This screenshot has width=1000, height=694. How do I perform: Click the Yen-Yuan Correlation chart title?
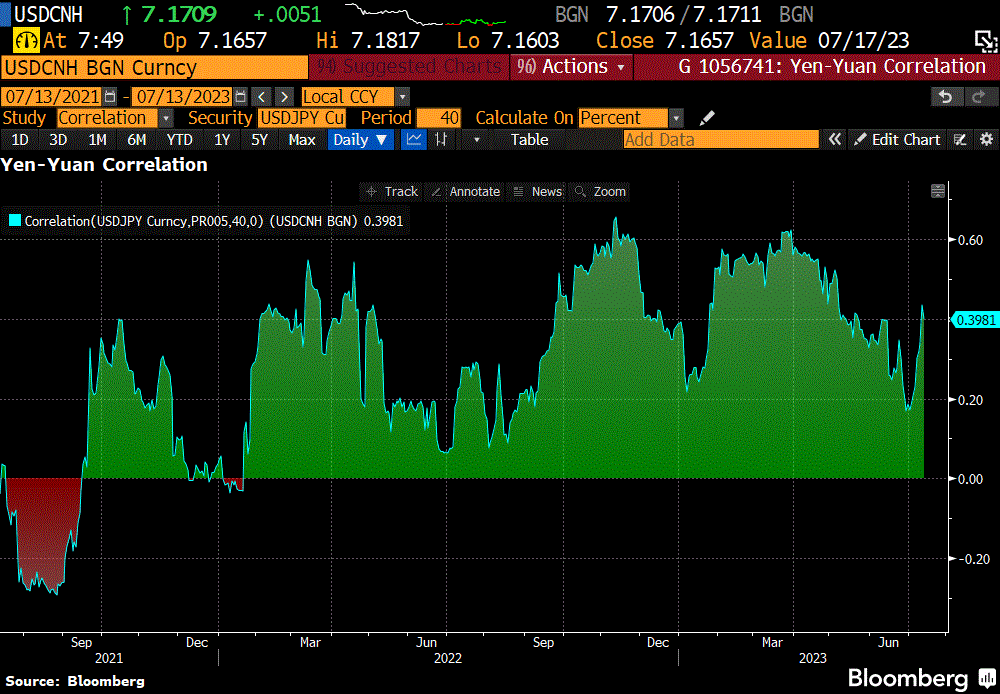coord(104,165)
